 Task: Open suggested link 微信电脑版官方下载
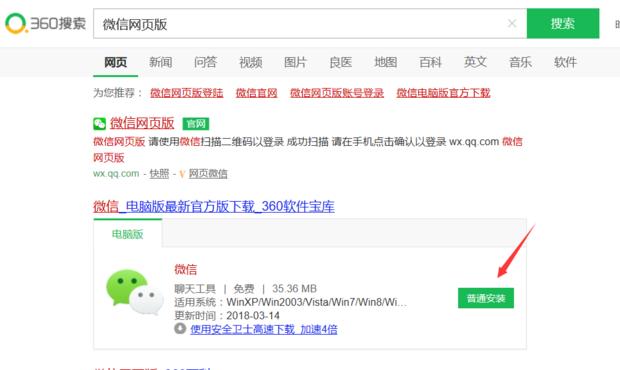coord(443,93)
